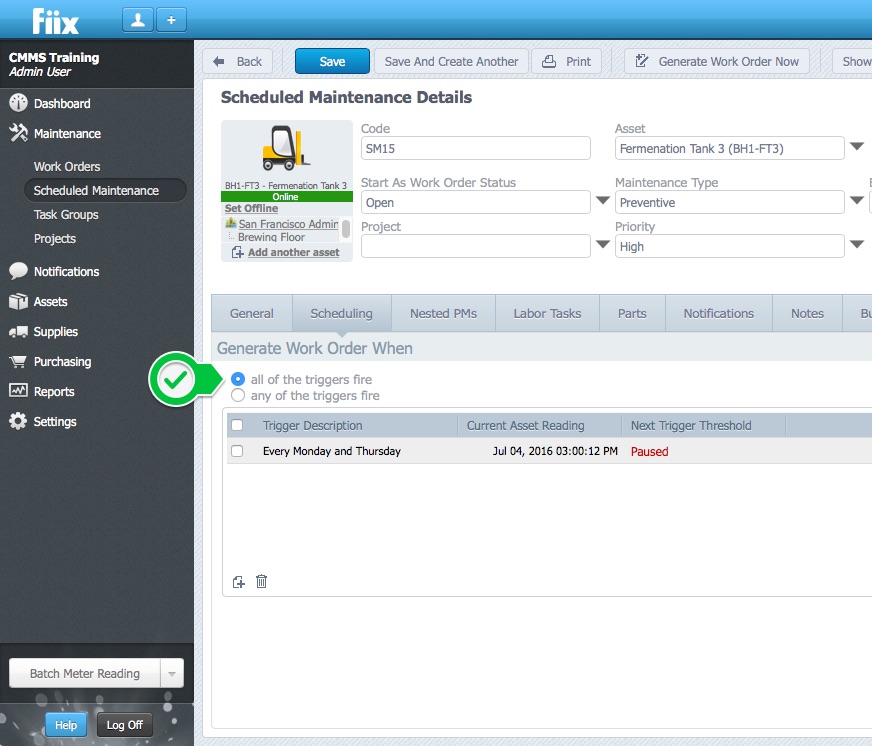Screen dimensions: 872x746
Task: Click the Asset field Fermenation Tank 3
Action: tap(730, 149)
